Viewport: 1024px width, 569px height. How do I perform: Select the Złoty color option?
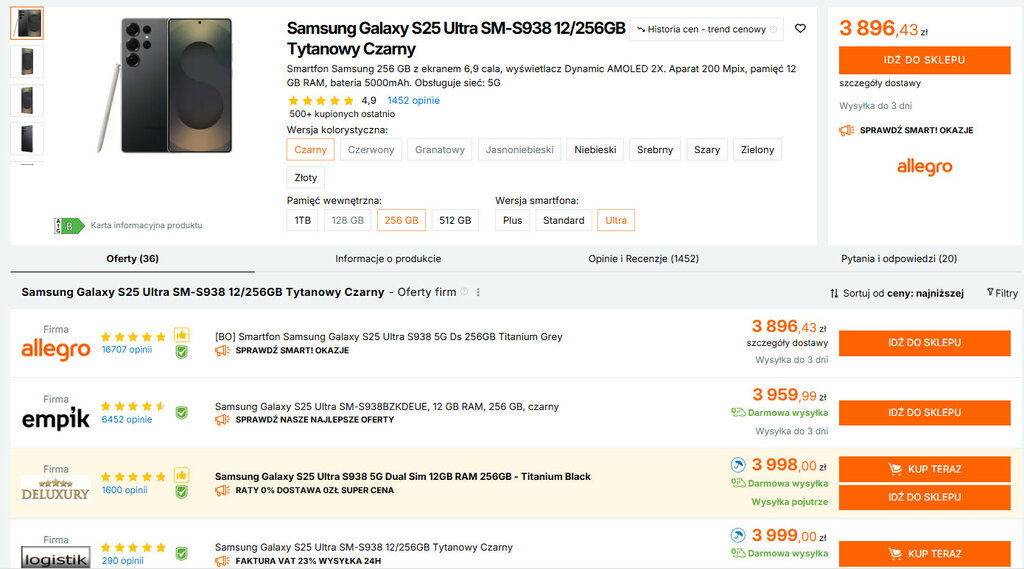tap(306, 178)
